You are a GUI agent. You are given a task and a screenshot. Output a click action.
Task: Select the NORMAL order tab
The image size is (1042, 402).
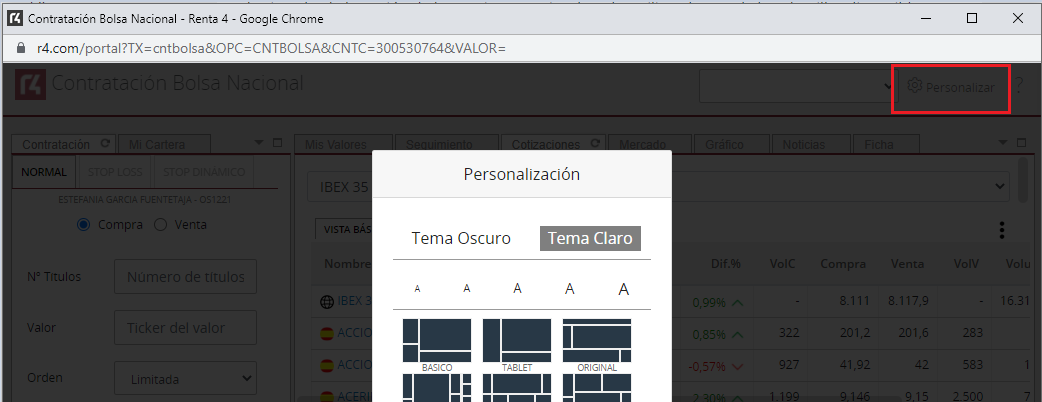tap(44, 172)
